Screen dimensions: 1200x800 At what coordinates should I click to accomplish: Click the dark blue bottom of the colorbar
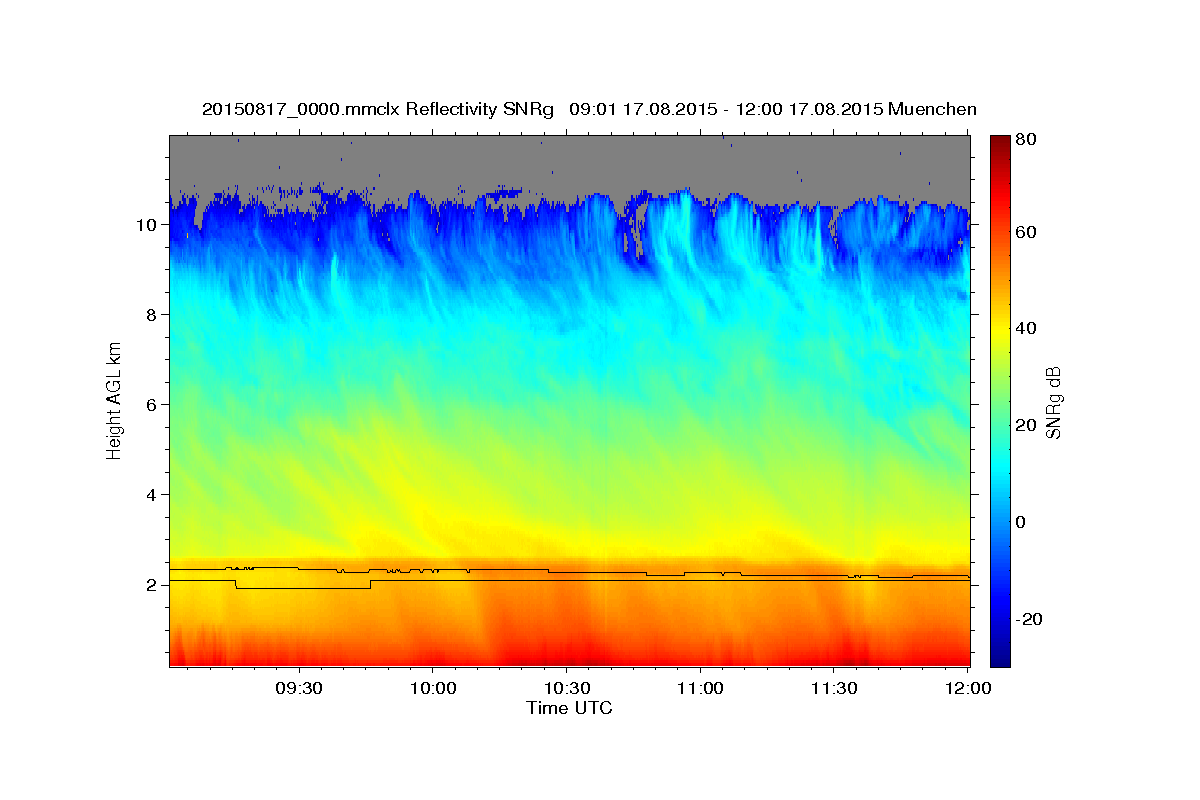pos(1000,658)
